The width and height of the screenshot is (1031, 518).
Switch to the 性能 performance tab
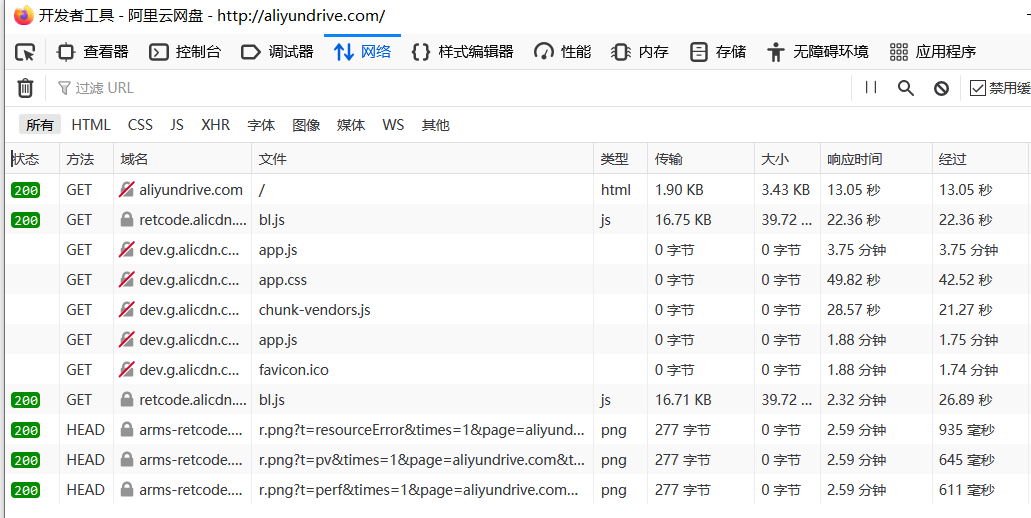pos(562,52)
